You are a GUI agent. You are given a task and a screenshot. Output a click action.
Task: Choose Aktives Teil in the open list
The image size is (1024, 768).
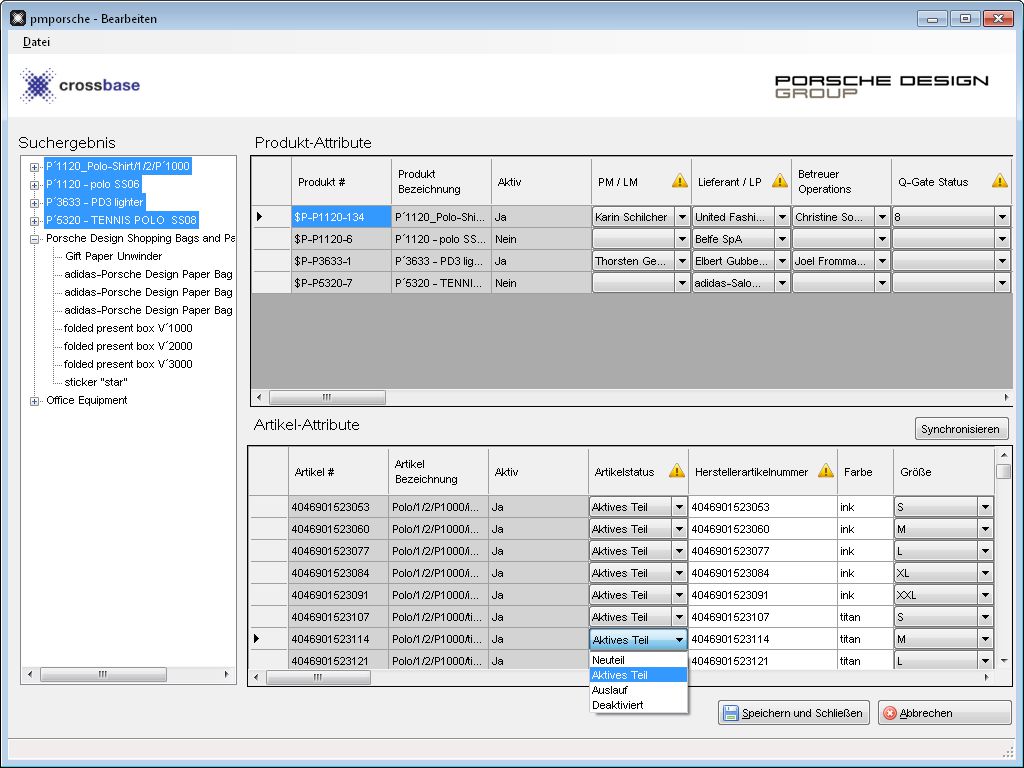(638, 675)
